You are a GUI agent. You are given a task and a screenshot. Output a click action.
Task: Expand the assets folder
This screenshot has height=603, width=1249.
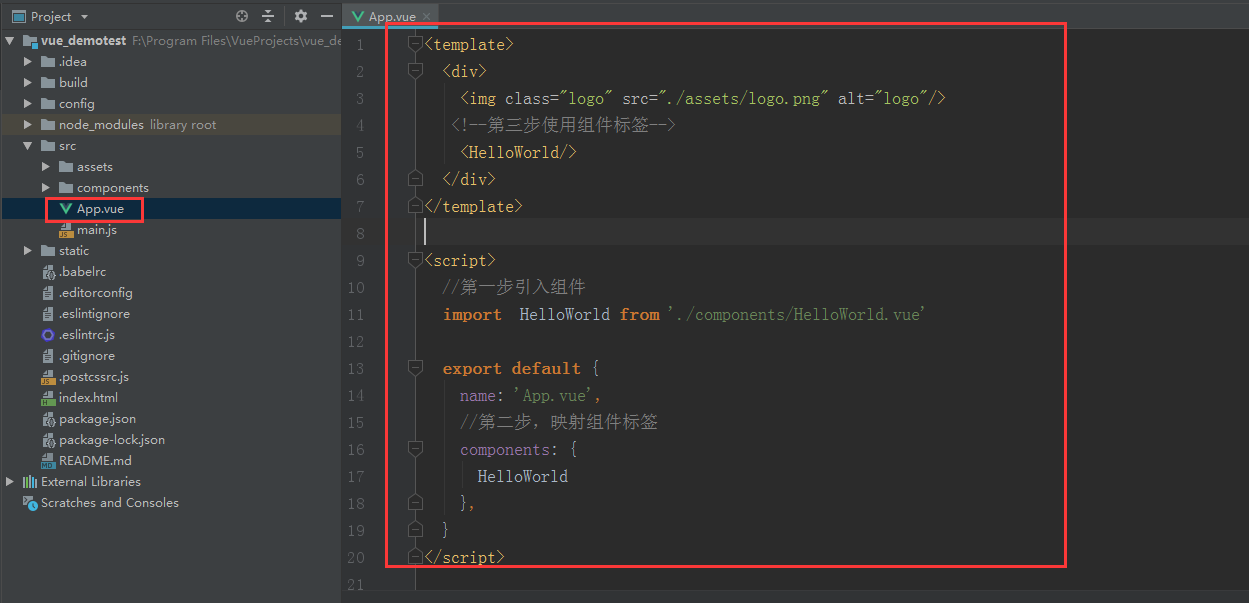click(46, 167)
